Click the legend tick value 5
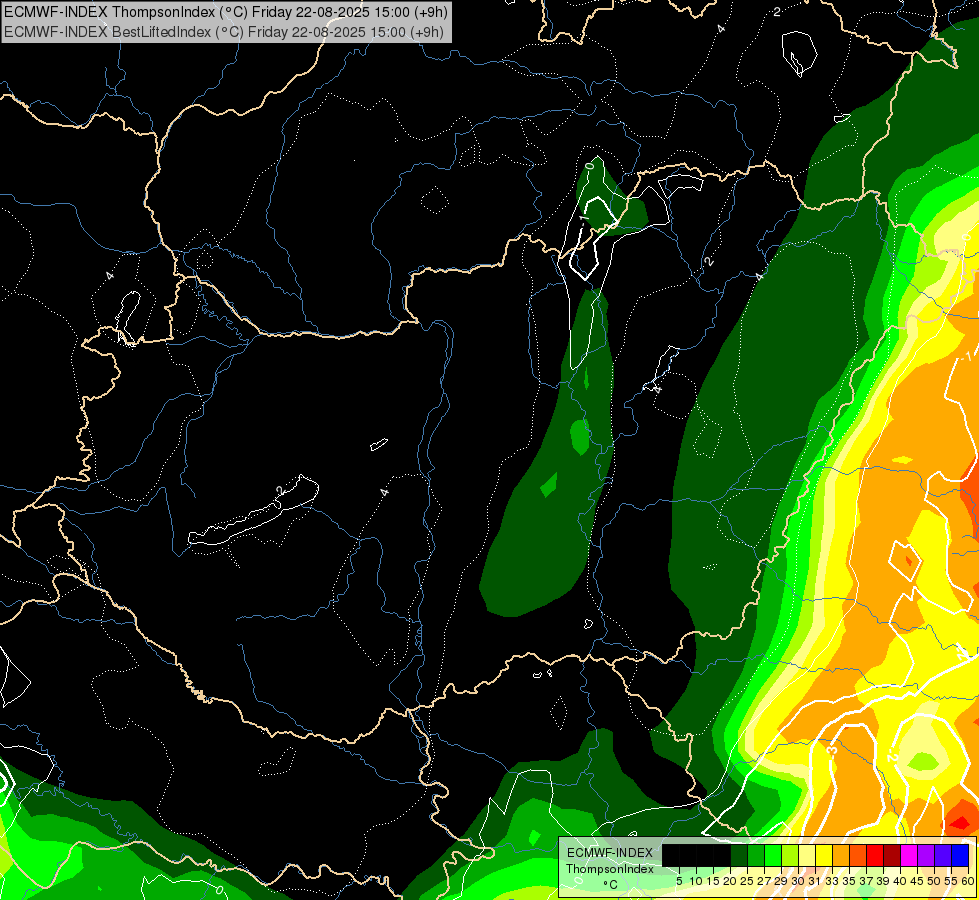Viewport: 979px width, 900px height. [679, 881]
